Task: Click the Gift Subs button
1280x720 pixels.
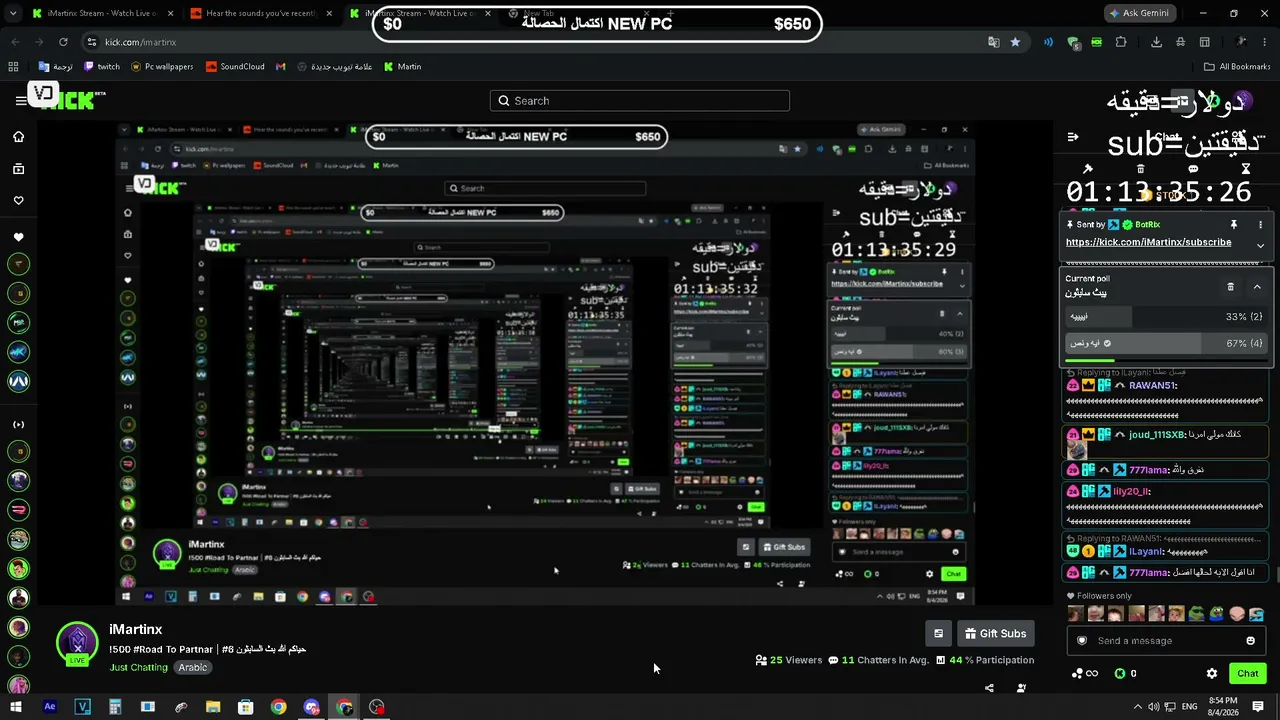Action: pos(996,633)
